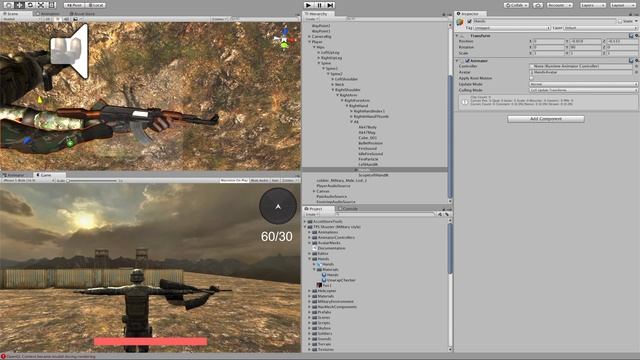Screen dimensions: 640x360
Task: Select the RightHand object in the Hierarchy
Action: [358, 106]
